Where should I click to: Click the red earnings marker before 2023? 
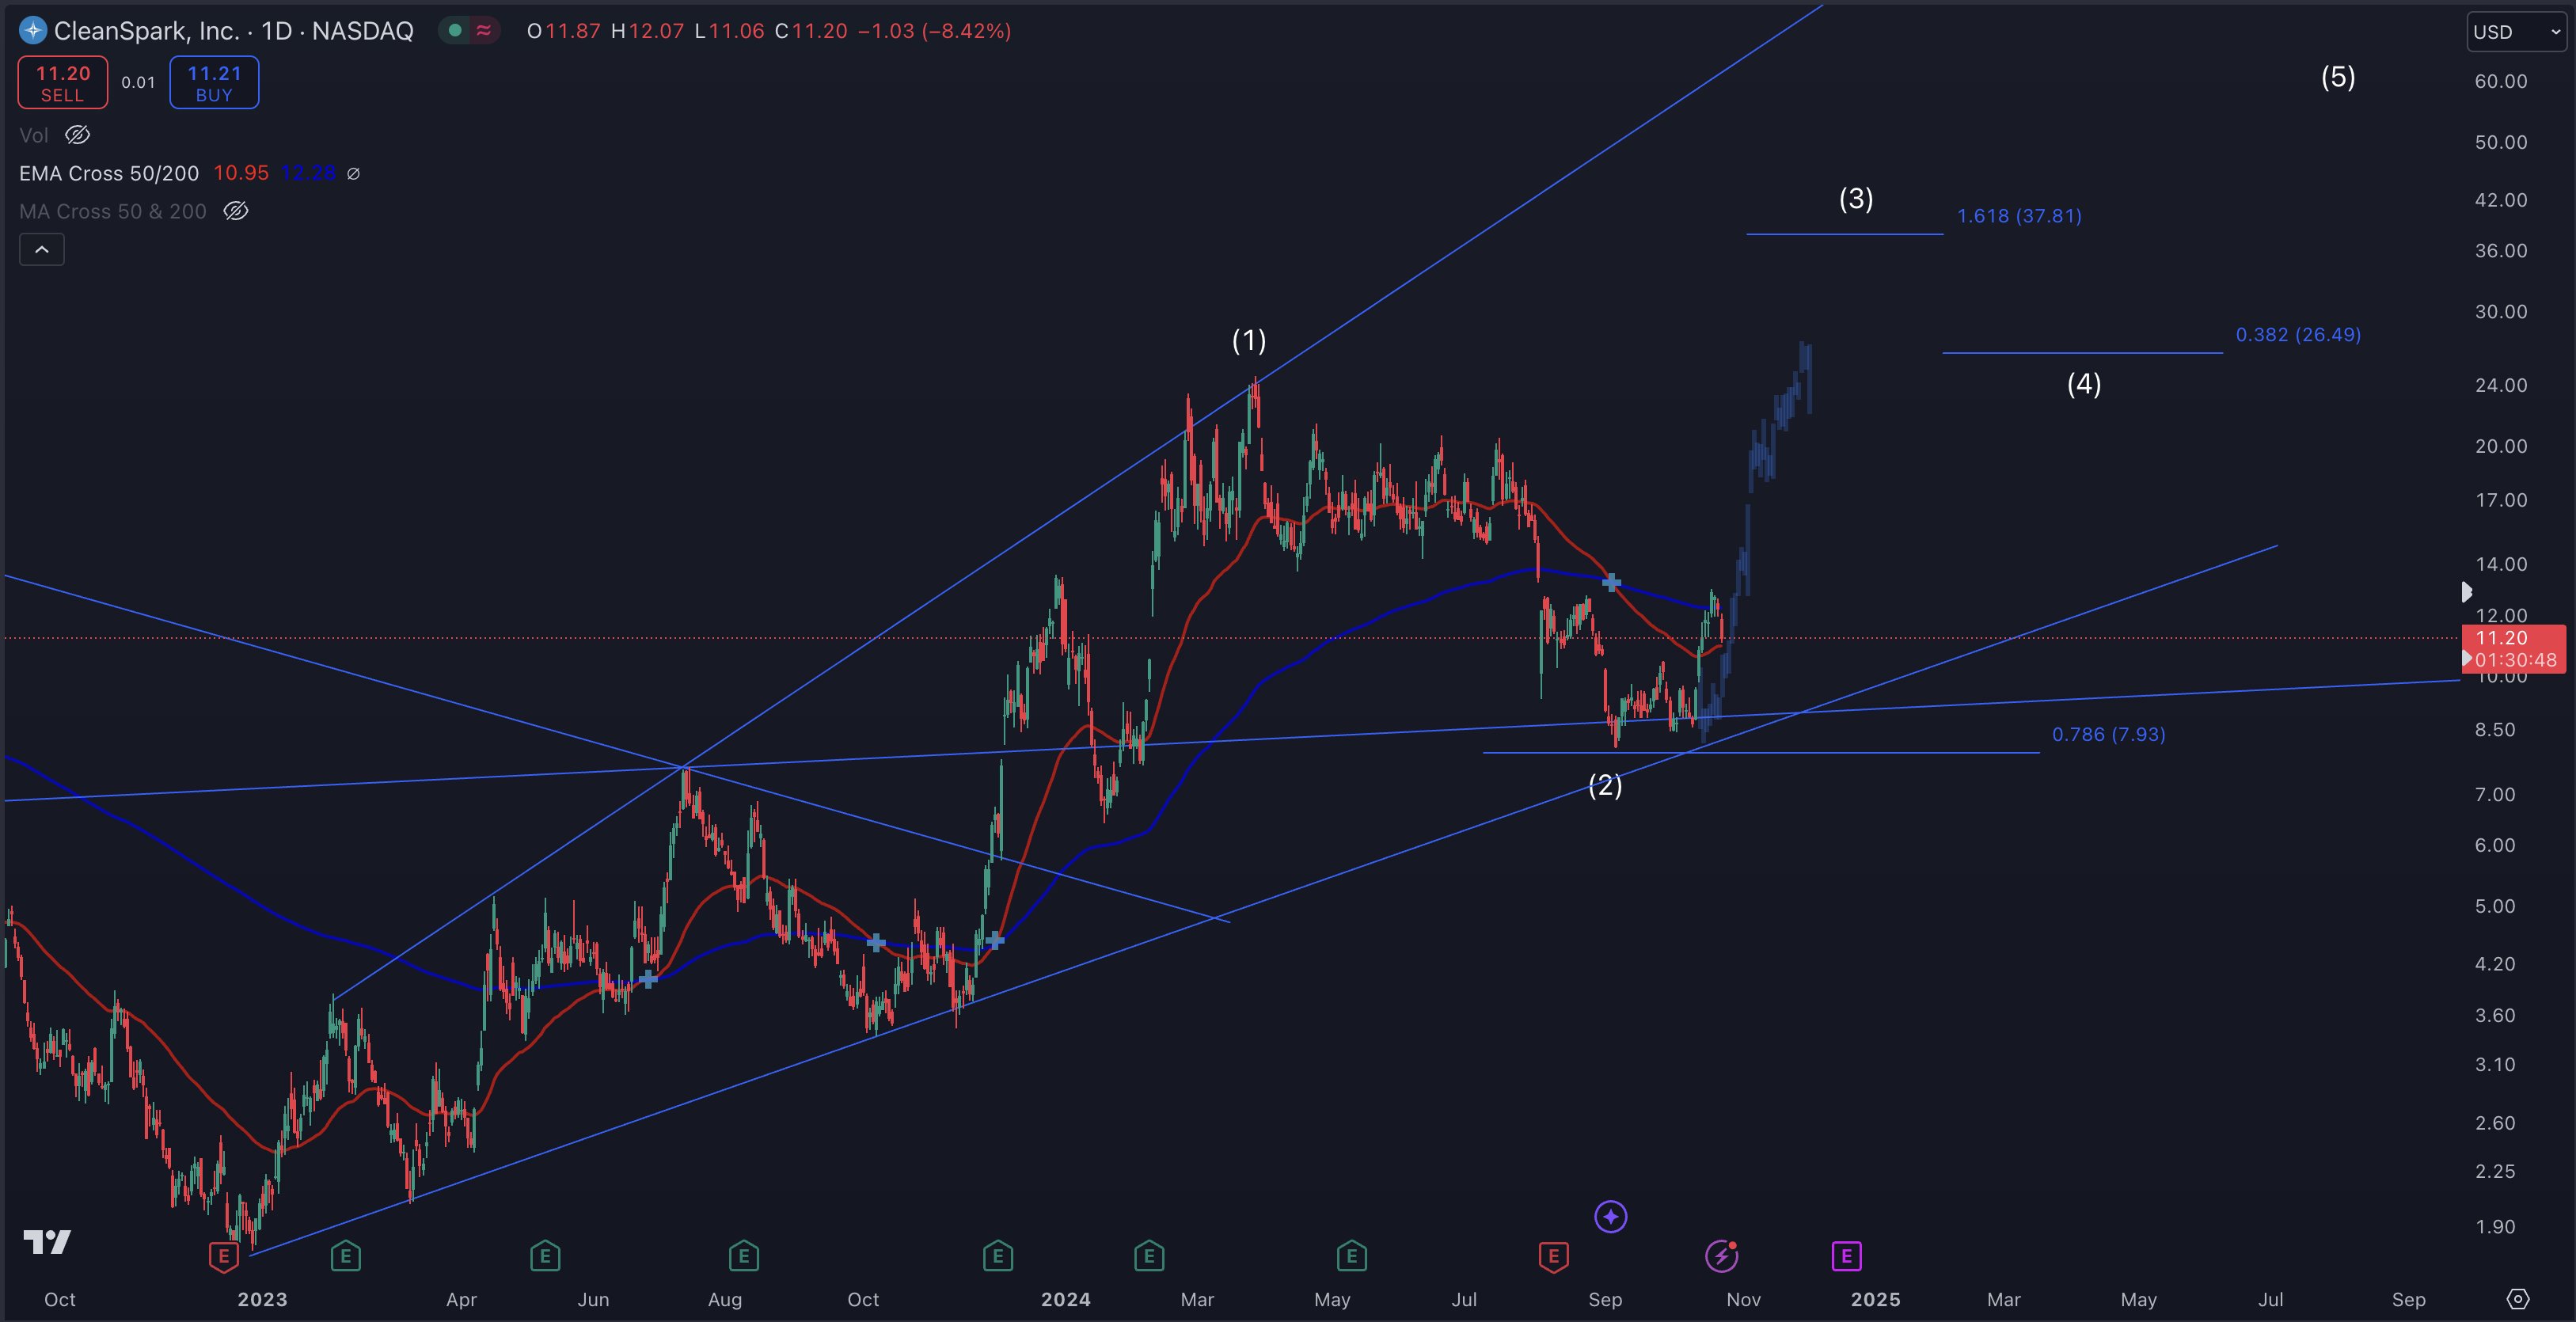click(x=223, y=1257)
